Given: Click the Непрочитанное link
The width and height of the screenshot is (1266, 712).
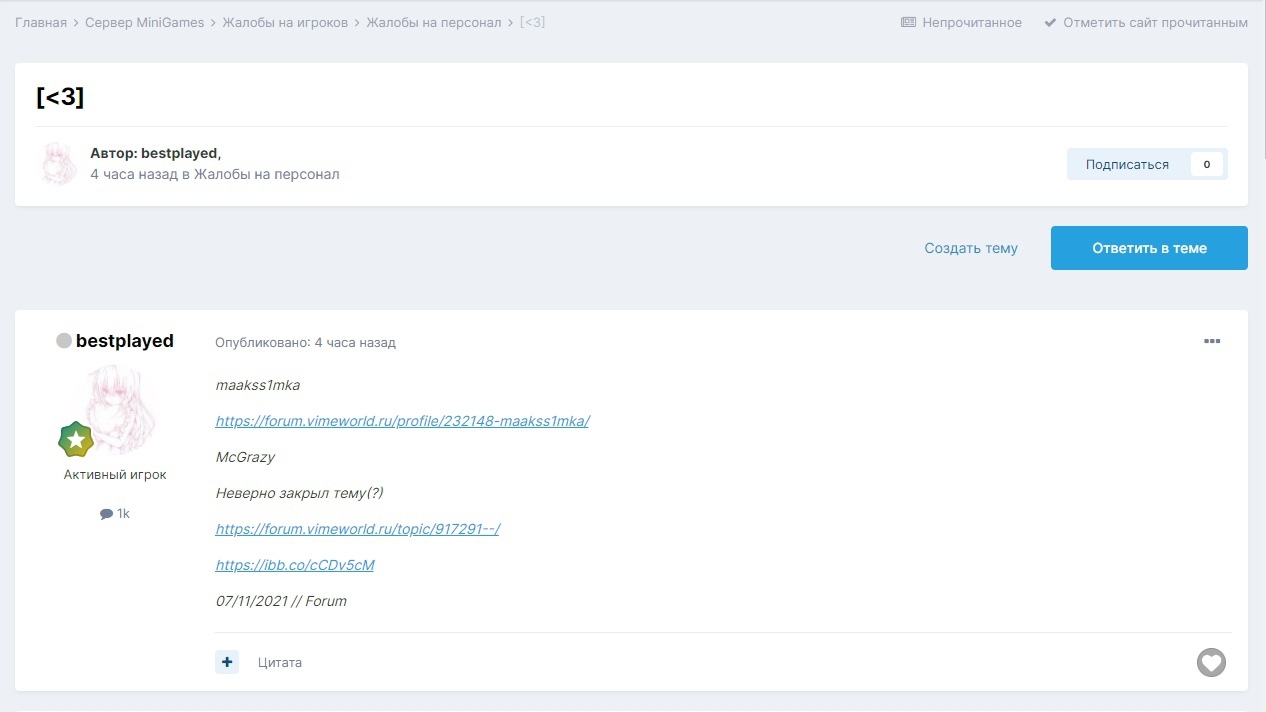Looking at the screenshot, I should 961,22.
